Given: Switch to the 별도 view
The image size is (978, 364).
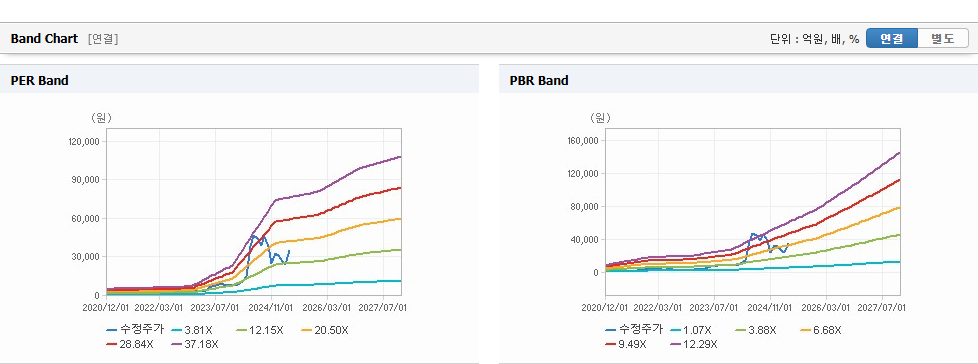Looking at the screenshot, I should 942,39.
